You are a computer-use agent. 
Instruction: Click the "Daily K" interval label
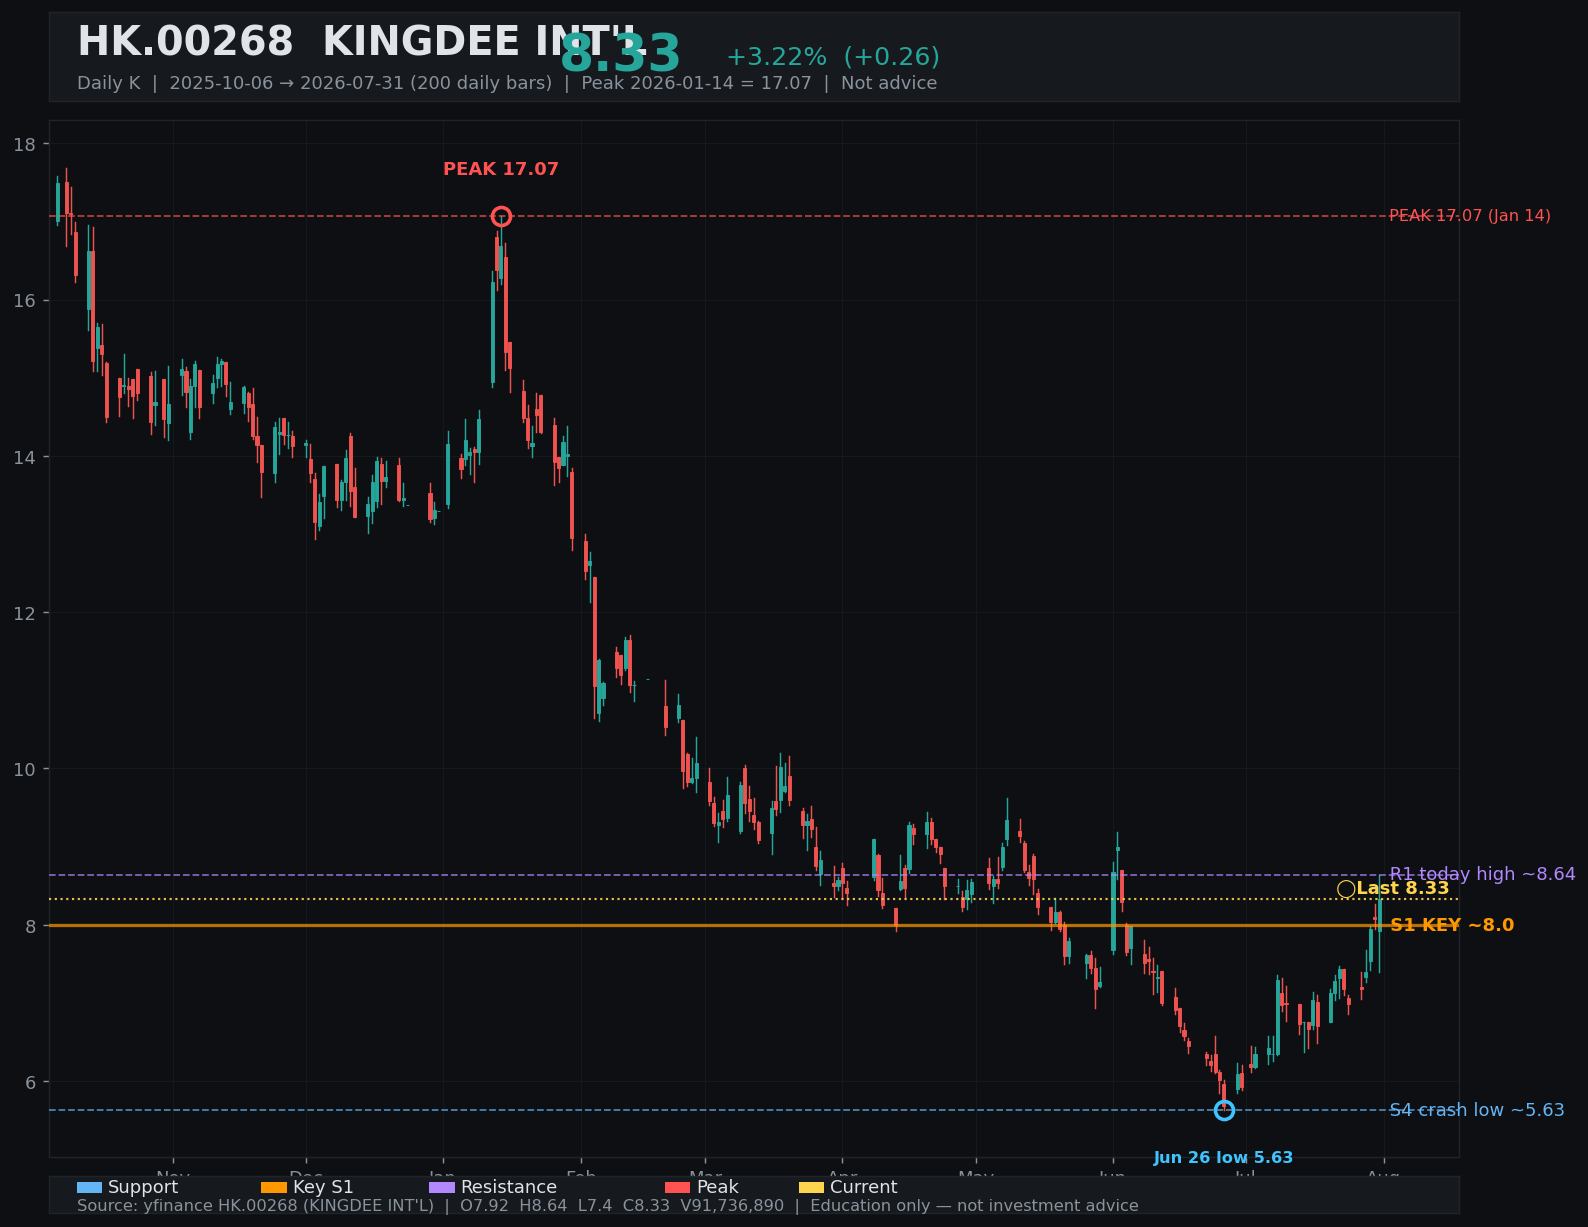tap(109, 83)
